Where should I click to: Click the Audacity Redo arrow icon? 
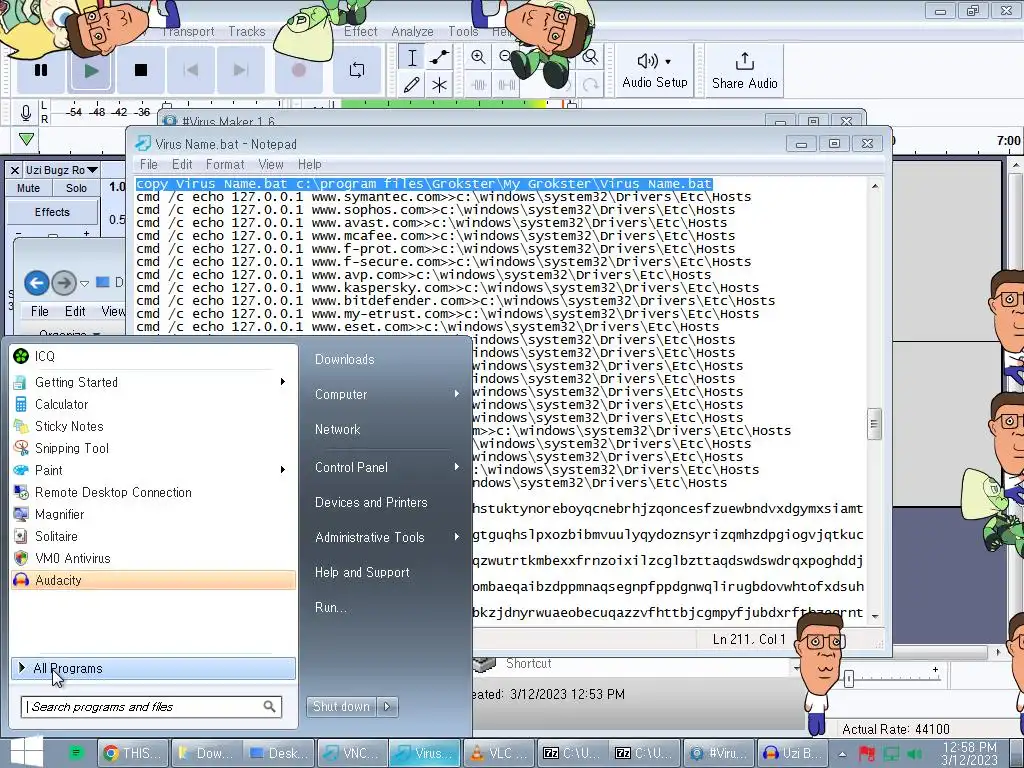(590, 85)
